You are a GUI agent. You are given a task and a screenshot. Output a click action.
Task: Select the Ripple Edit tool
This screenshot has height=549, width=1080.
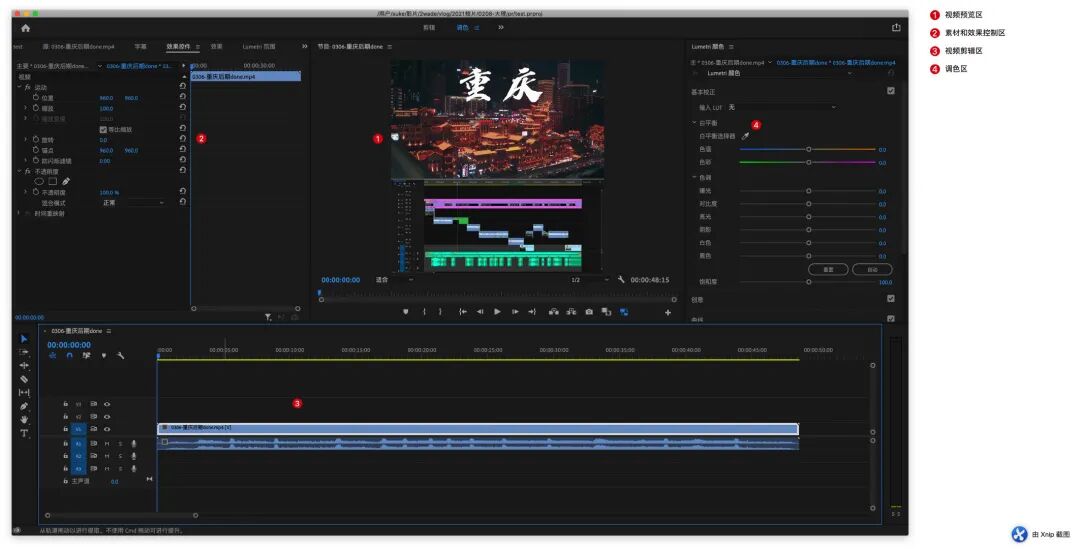coord(24,366)
